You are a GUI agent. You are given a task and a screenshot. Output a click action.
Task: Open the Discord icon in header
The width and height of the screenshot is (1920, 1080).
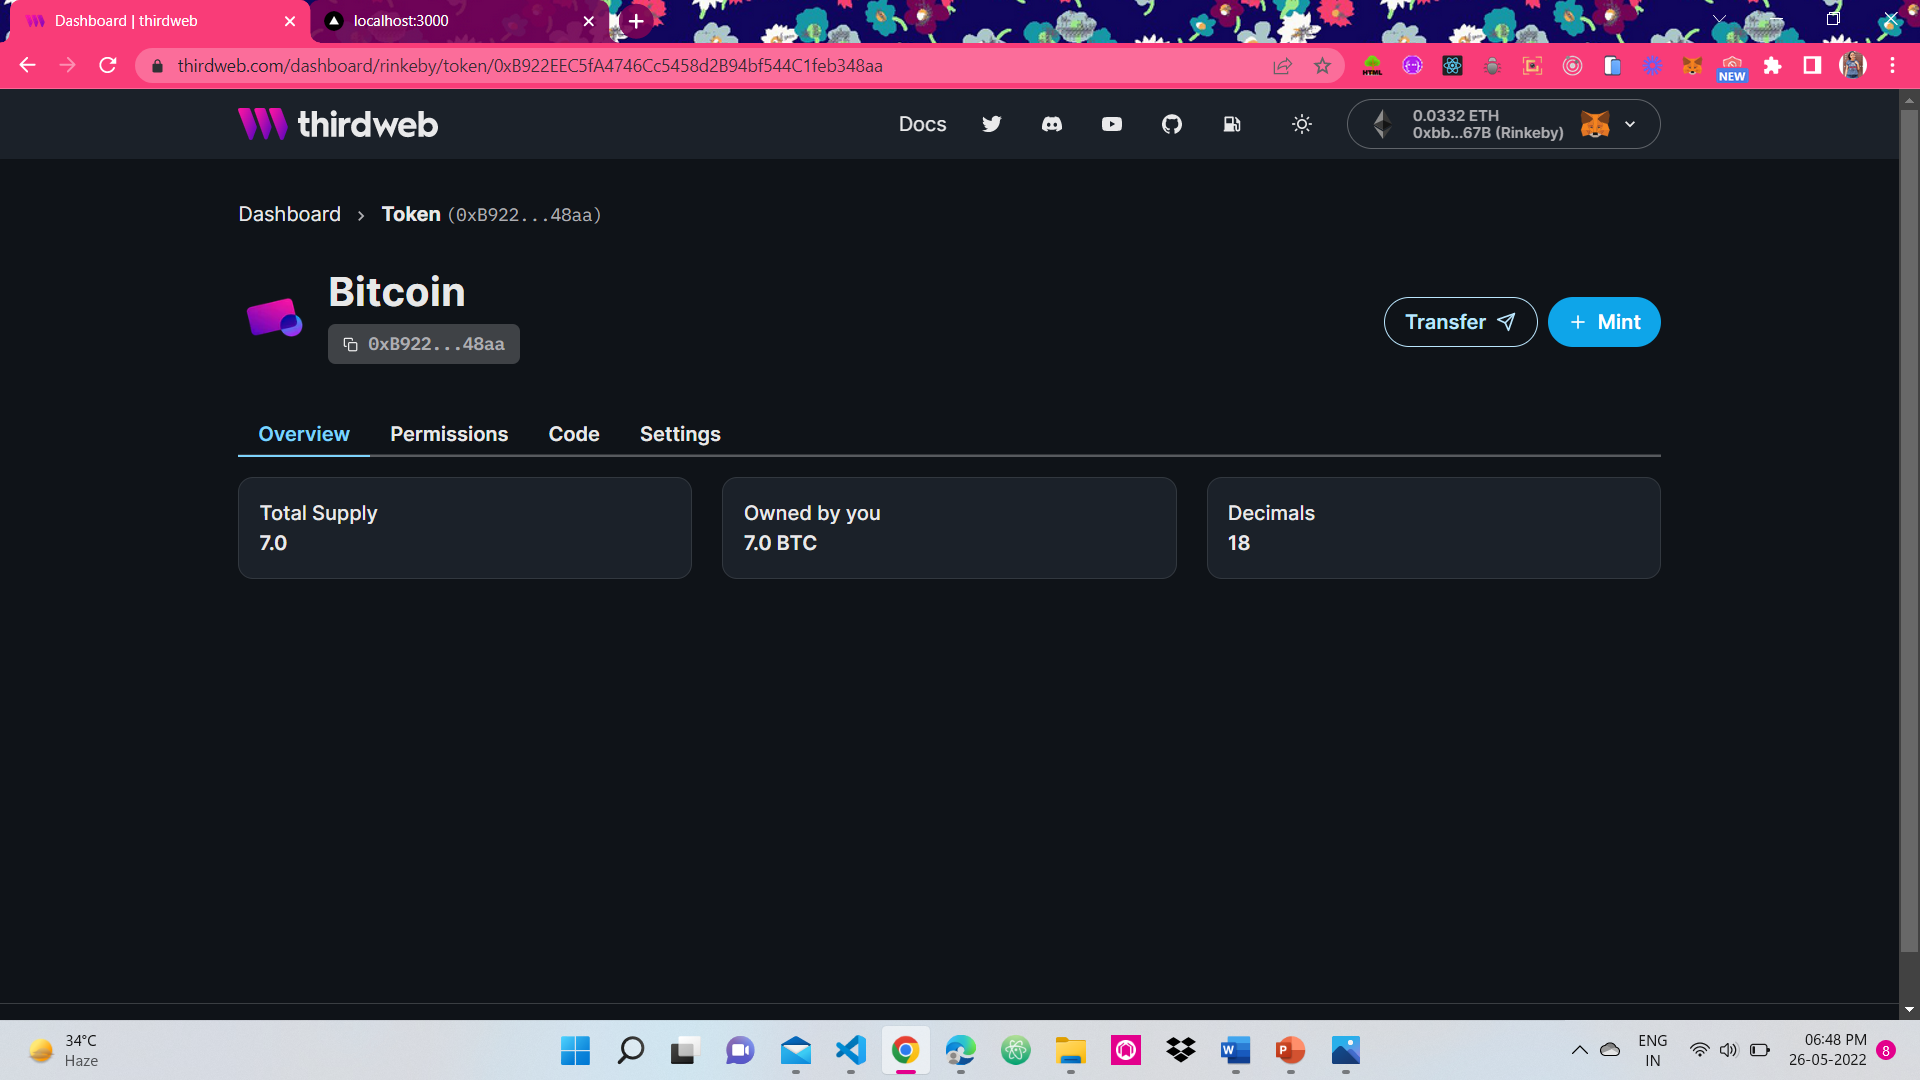tap(1051, 124)
